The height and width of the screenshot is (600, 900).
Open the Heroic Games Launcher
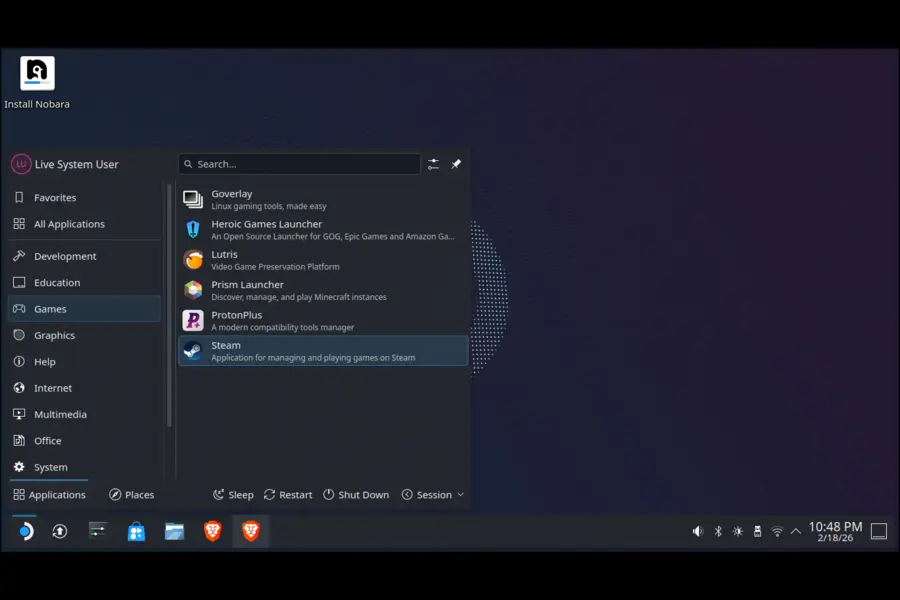300,229
